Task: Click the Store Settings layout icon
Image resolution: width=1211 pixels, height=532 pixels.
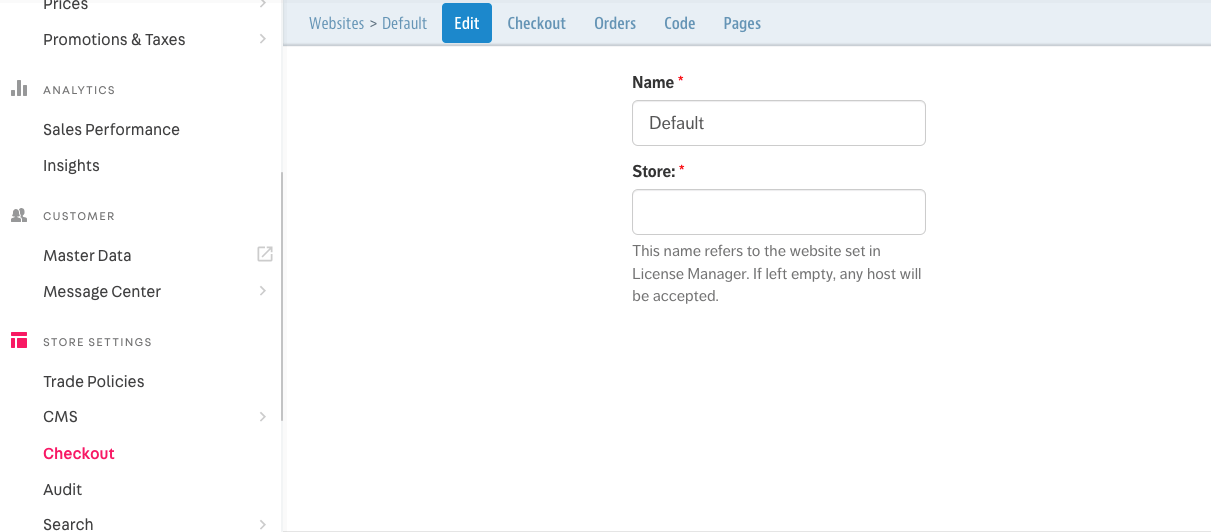Action: (x=19, y=341)
